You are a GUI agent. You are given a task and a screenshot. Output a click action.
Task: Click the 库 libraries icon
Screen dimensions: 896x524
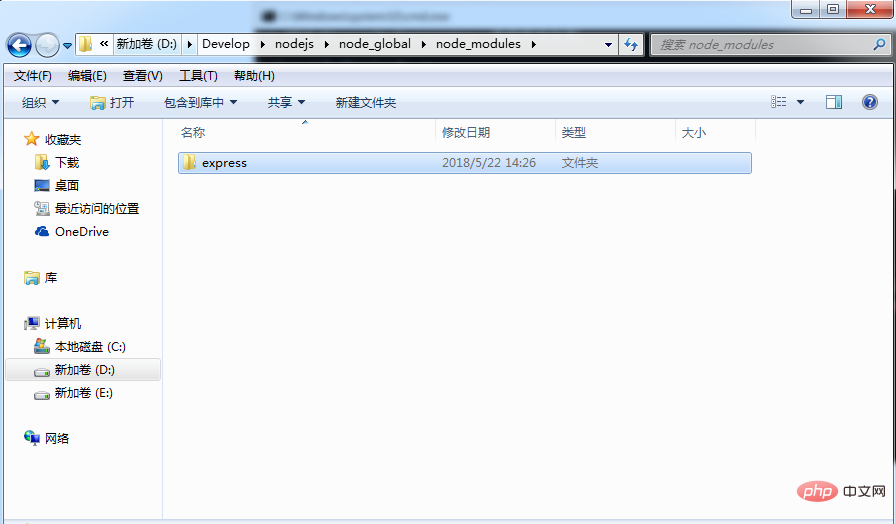[32, 278]
